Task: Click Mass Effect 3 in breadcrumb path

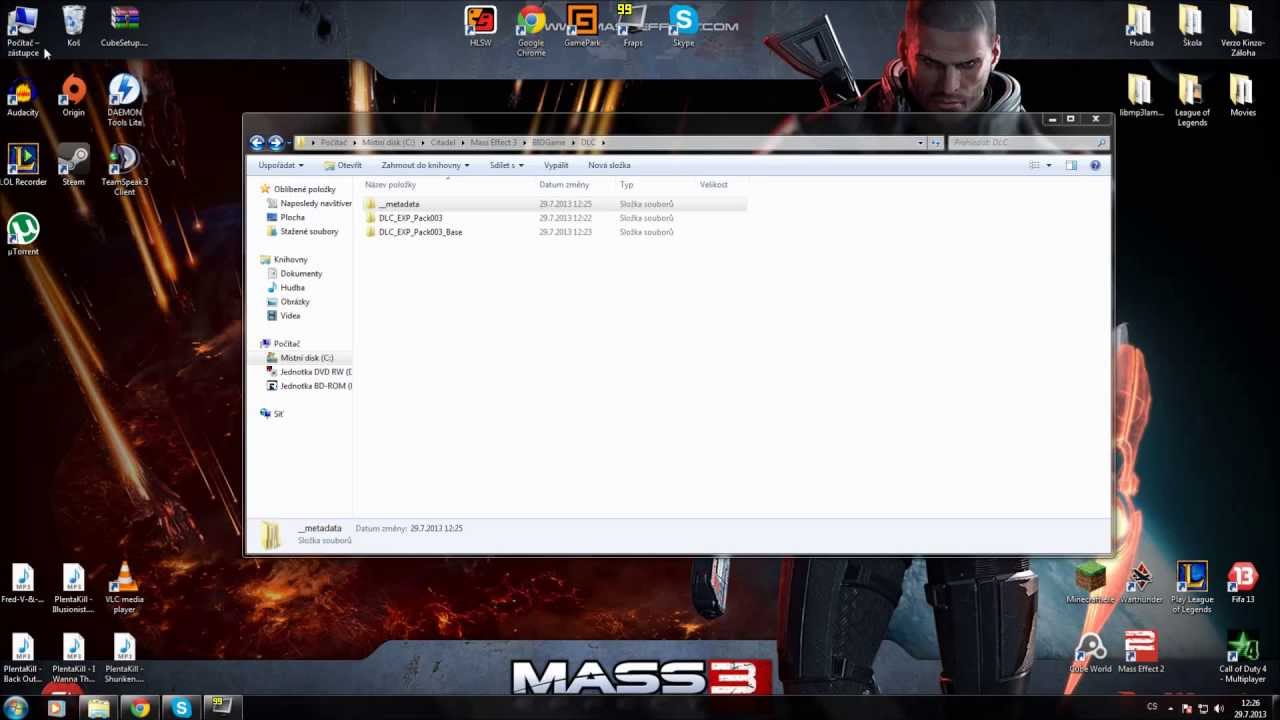Action: pos(493,143)
